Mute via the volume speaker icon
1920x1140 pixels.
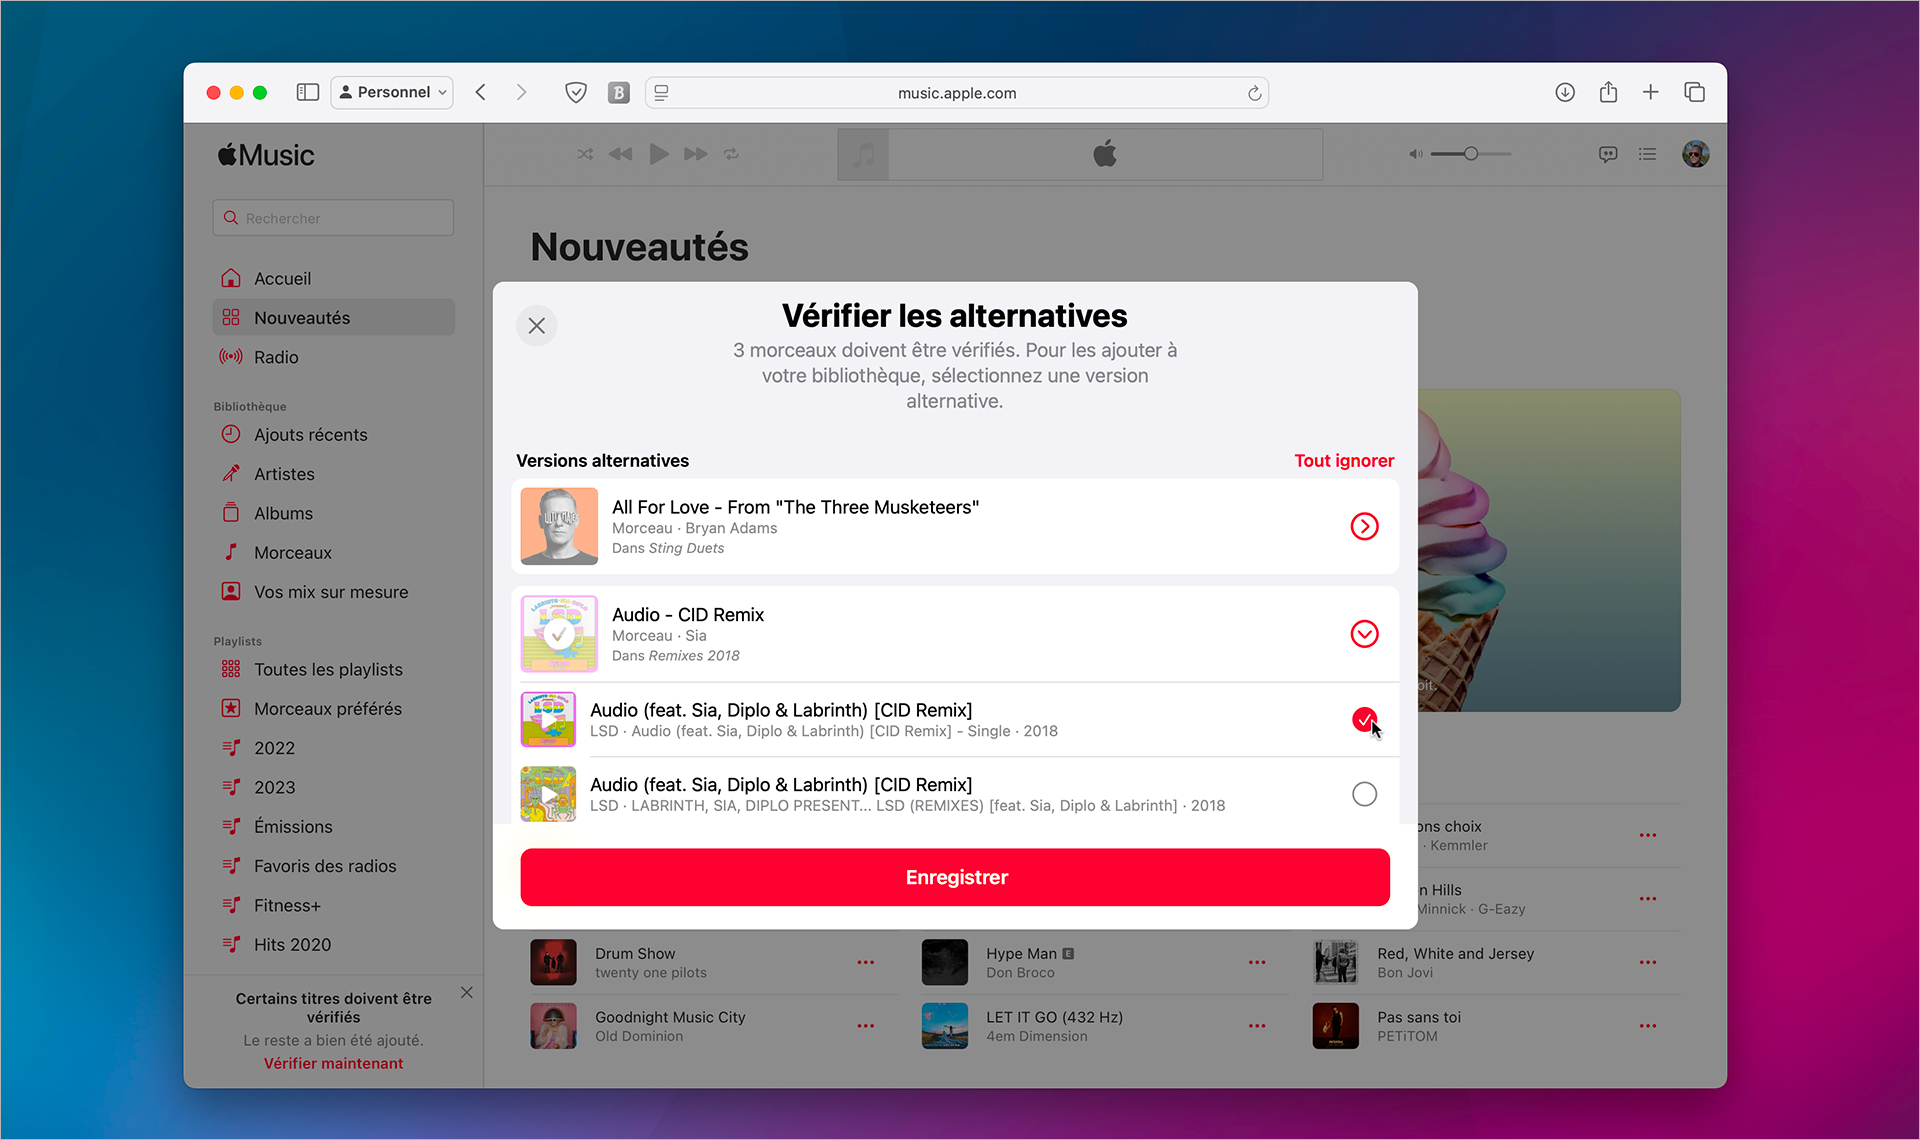1415,154
